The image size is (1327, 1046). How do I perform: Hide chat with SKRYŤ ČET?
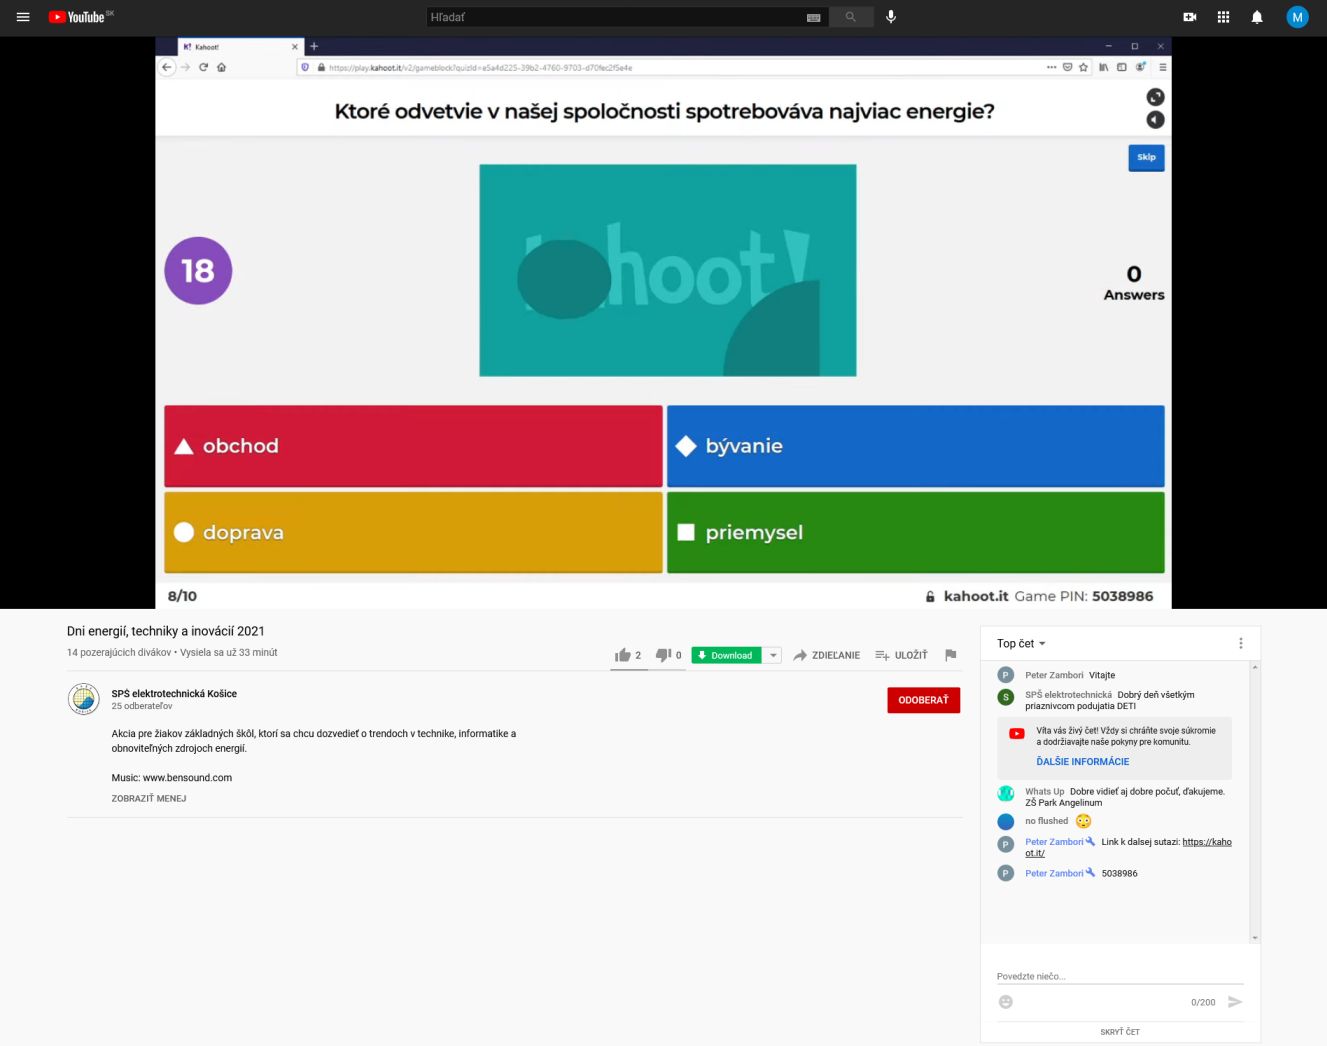(1120, 1032)
